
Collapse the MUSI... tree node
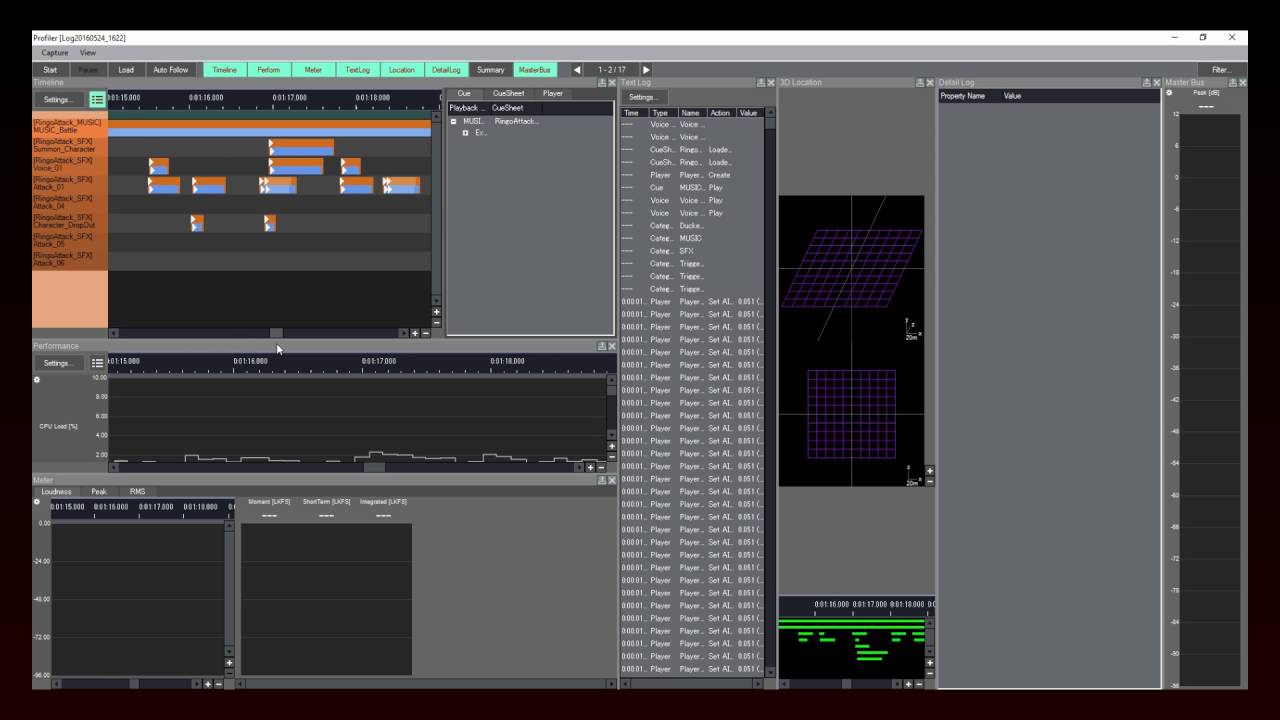[454, 121]
